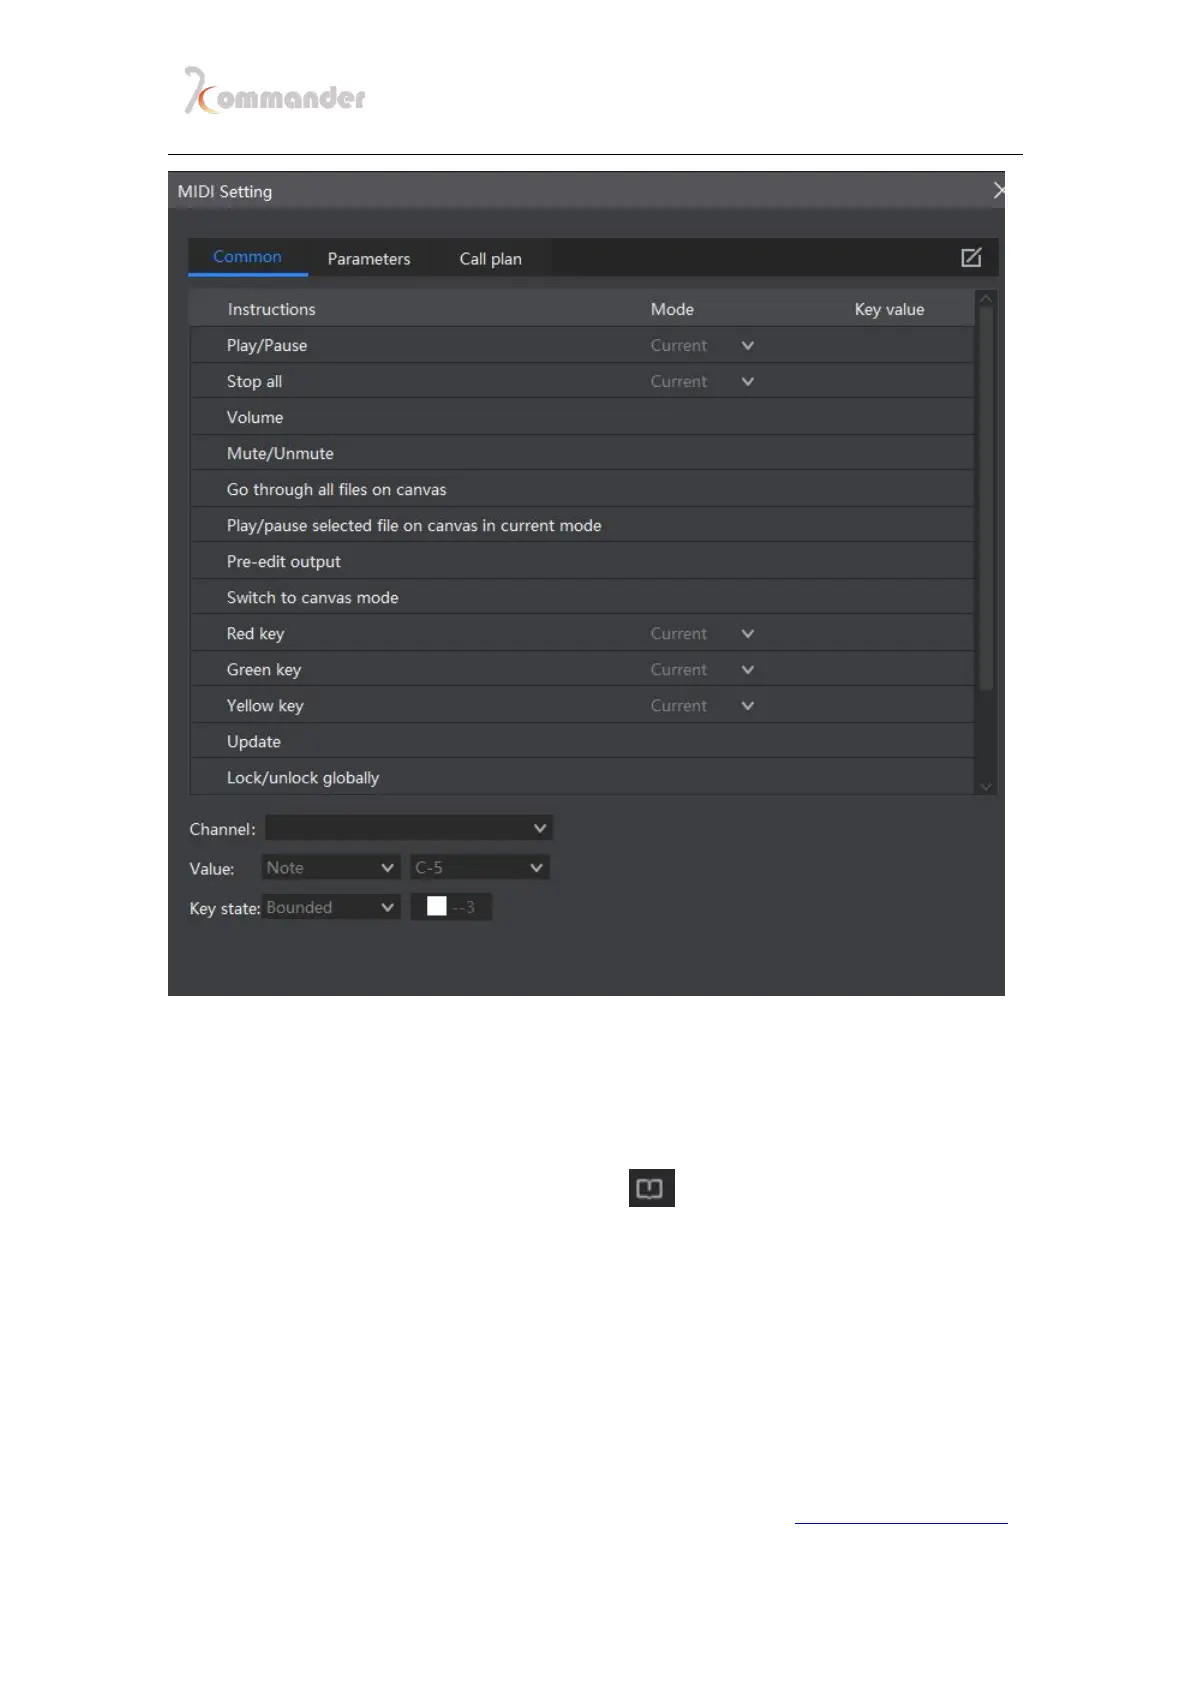Open the Parameters tab
1191x1684 pixels.
[369, 259]
